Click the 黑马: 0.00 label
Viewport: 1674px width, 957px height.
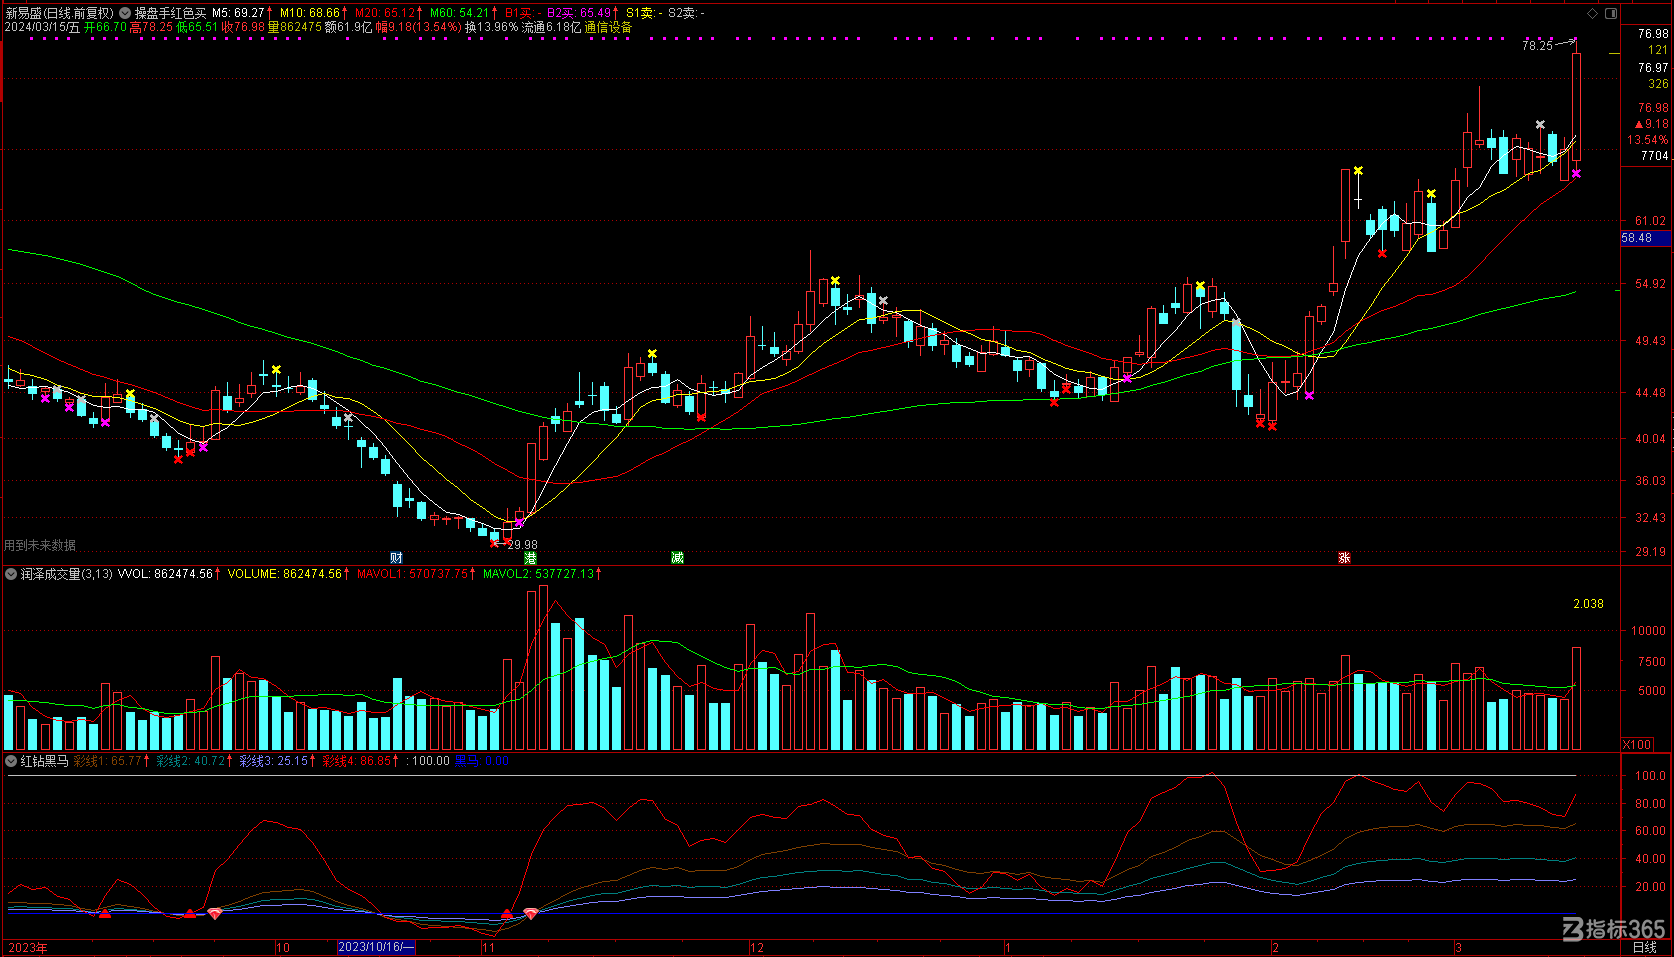point(482,761)
